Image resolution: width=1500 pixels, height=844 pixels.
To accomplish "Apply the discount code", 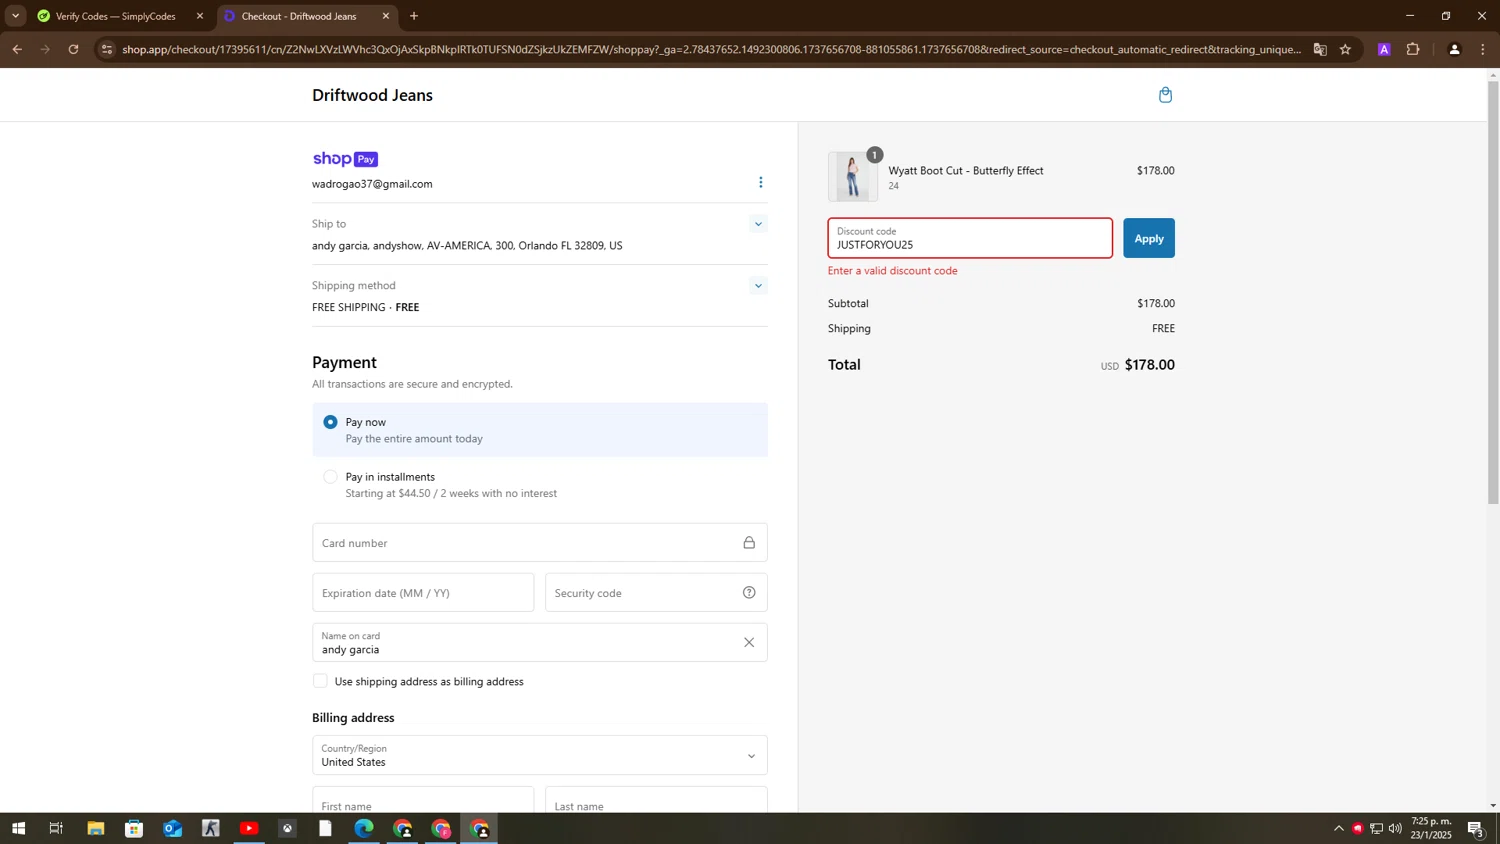I will click(x=1149, y=238).
